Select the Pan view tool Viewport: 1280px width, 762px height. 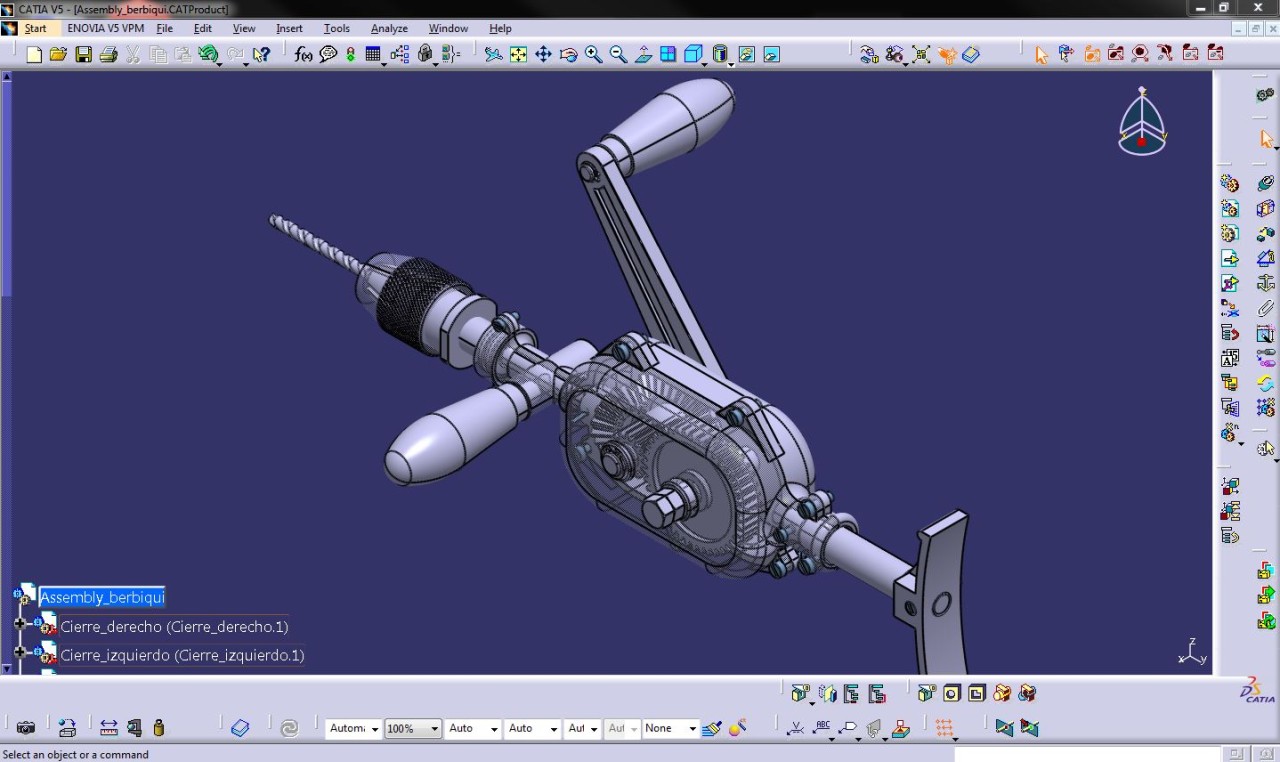click(x=543, y=54)
